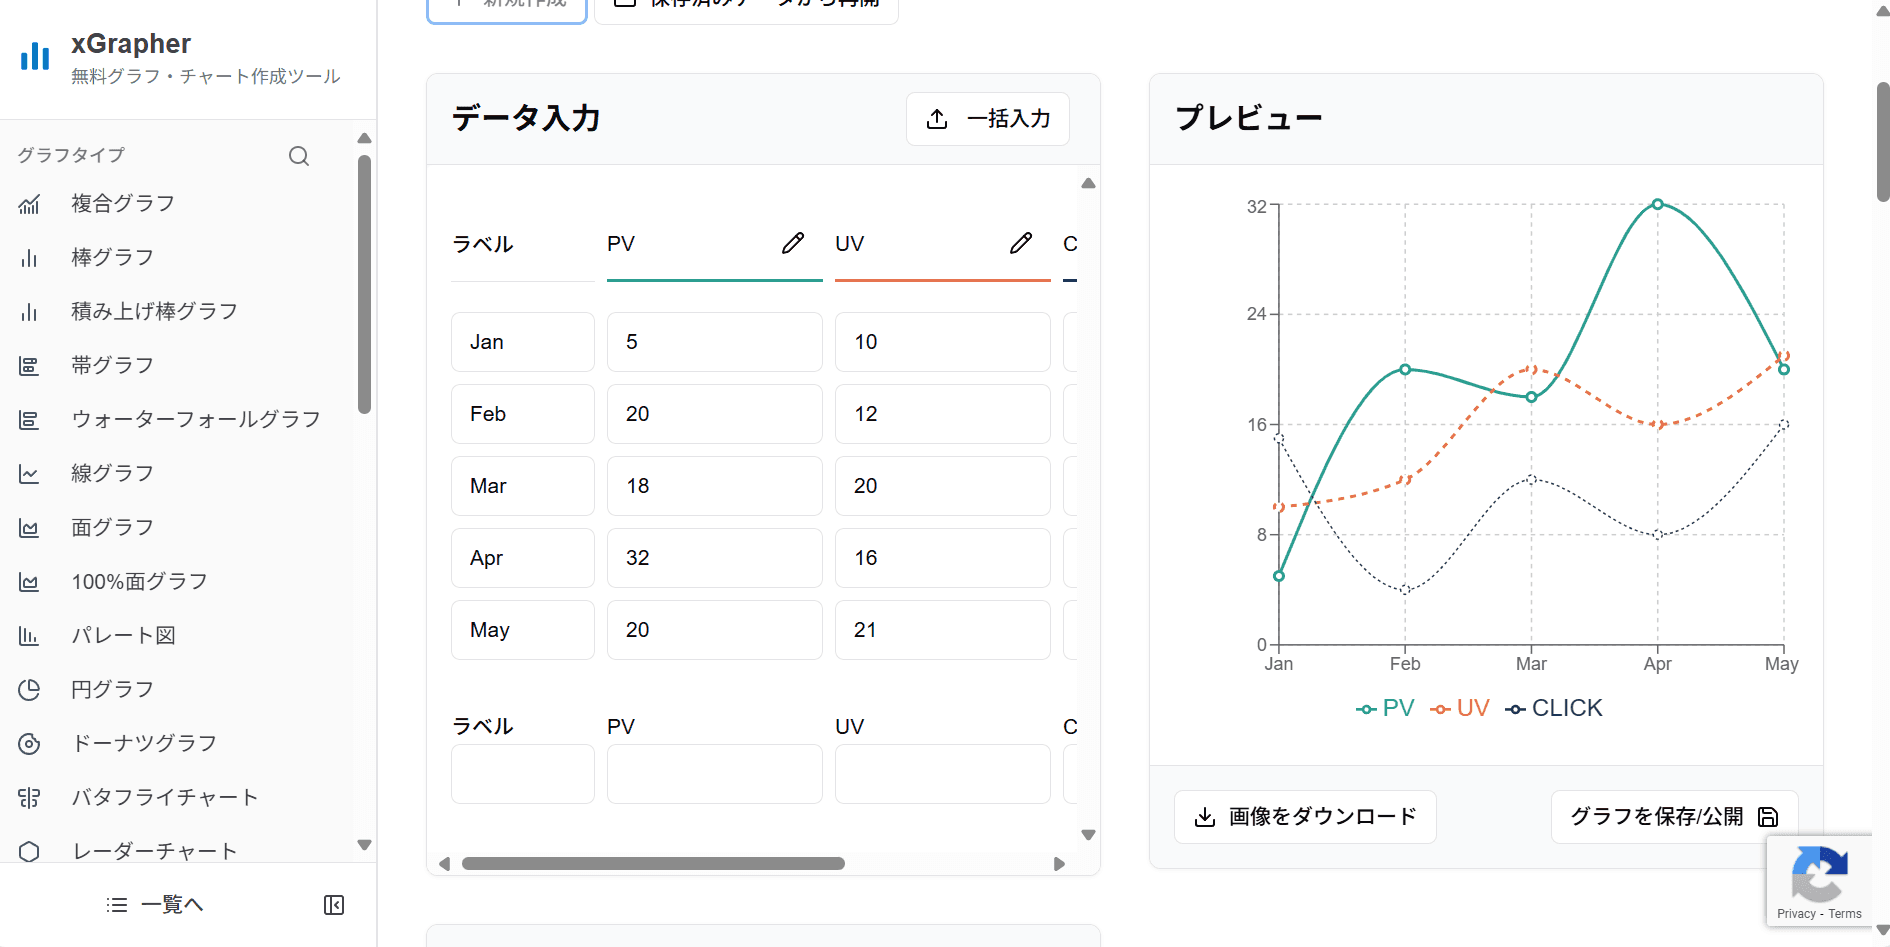Select the waterfall chart type
Viewport: 1890px width, 947px height.
195,419
